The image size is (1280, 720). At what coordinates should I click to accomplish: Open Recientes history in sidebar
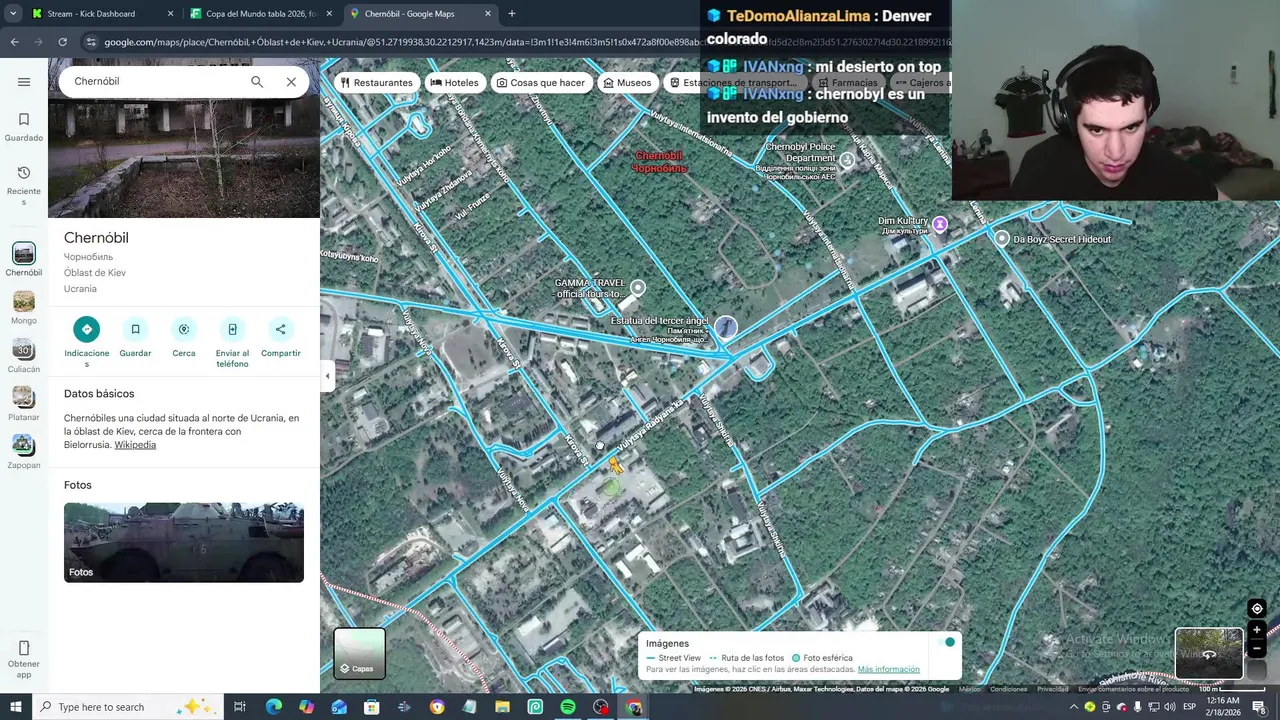[x=24, y=186]
